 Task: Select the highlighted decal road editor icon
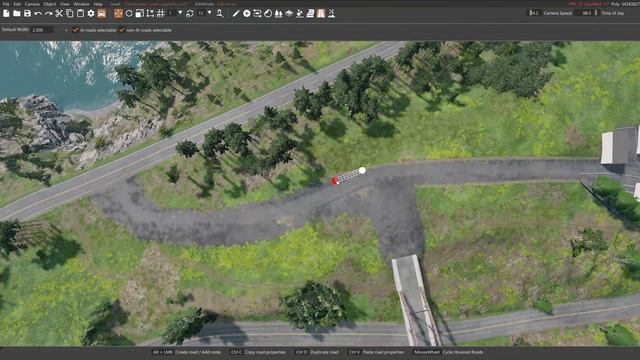[x=321, y=13]
